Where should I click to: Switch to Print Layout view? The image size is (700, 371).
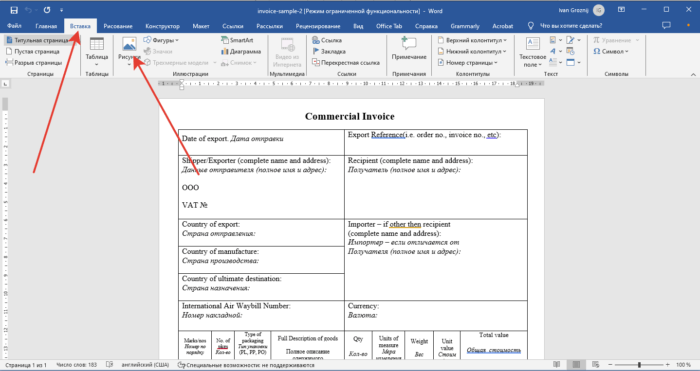click(576, 365)
